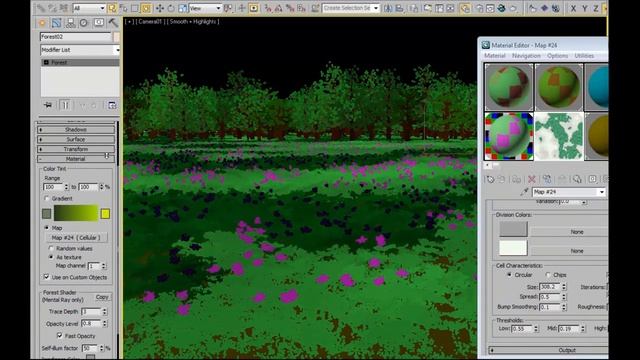Viewport: 640px width, 360px height.
Task: Activate the Select and Rotate tool
Action: pyautogui.click(x=171, y=8)
